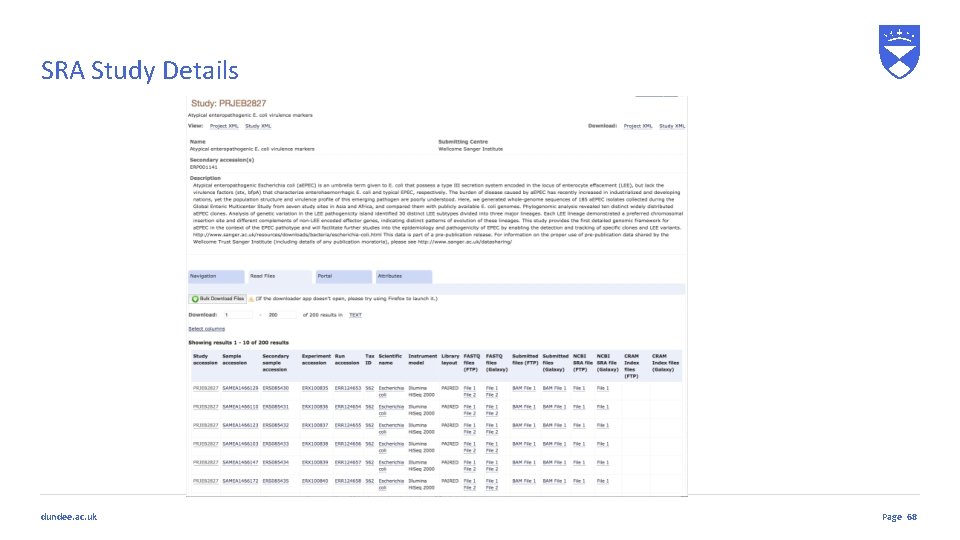Open the Navigation tab
The height and width of the screenshot is (540, 960).
point(216,277)
